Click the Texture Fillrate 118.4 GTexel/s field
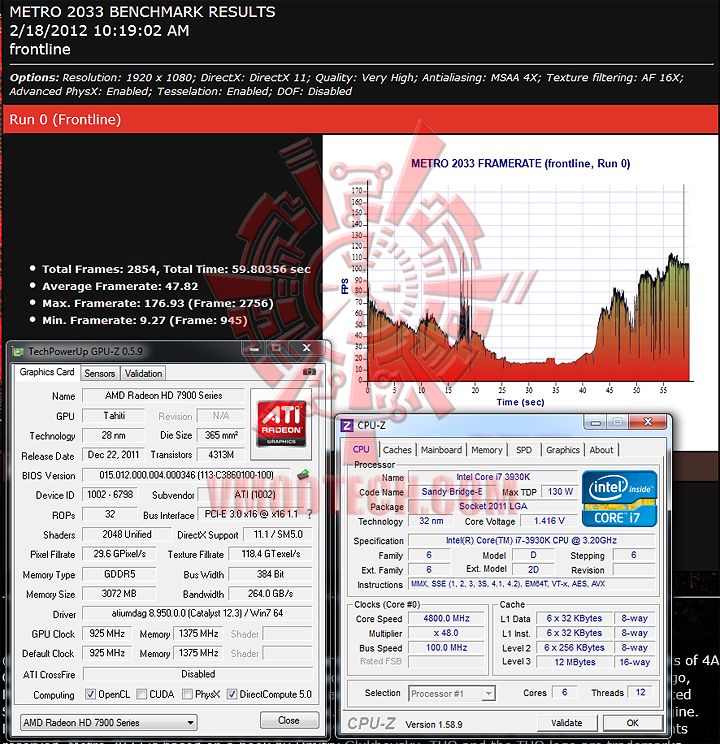The height and width of the screenshot is (744, 720). click(x=270, y=554)
